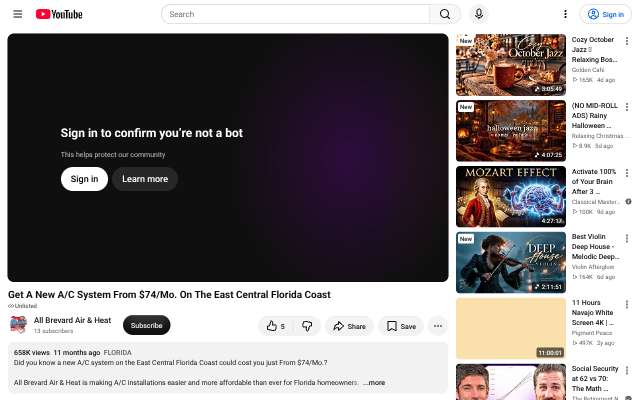Click title 'Cozy October Jazz'
This screenshot has height=400, width=640.
594,49
